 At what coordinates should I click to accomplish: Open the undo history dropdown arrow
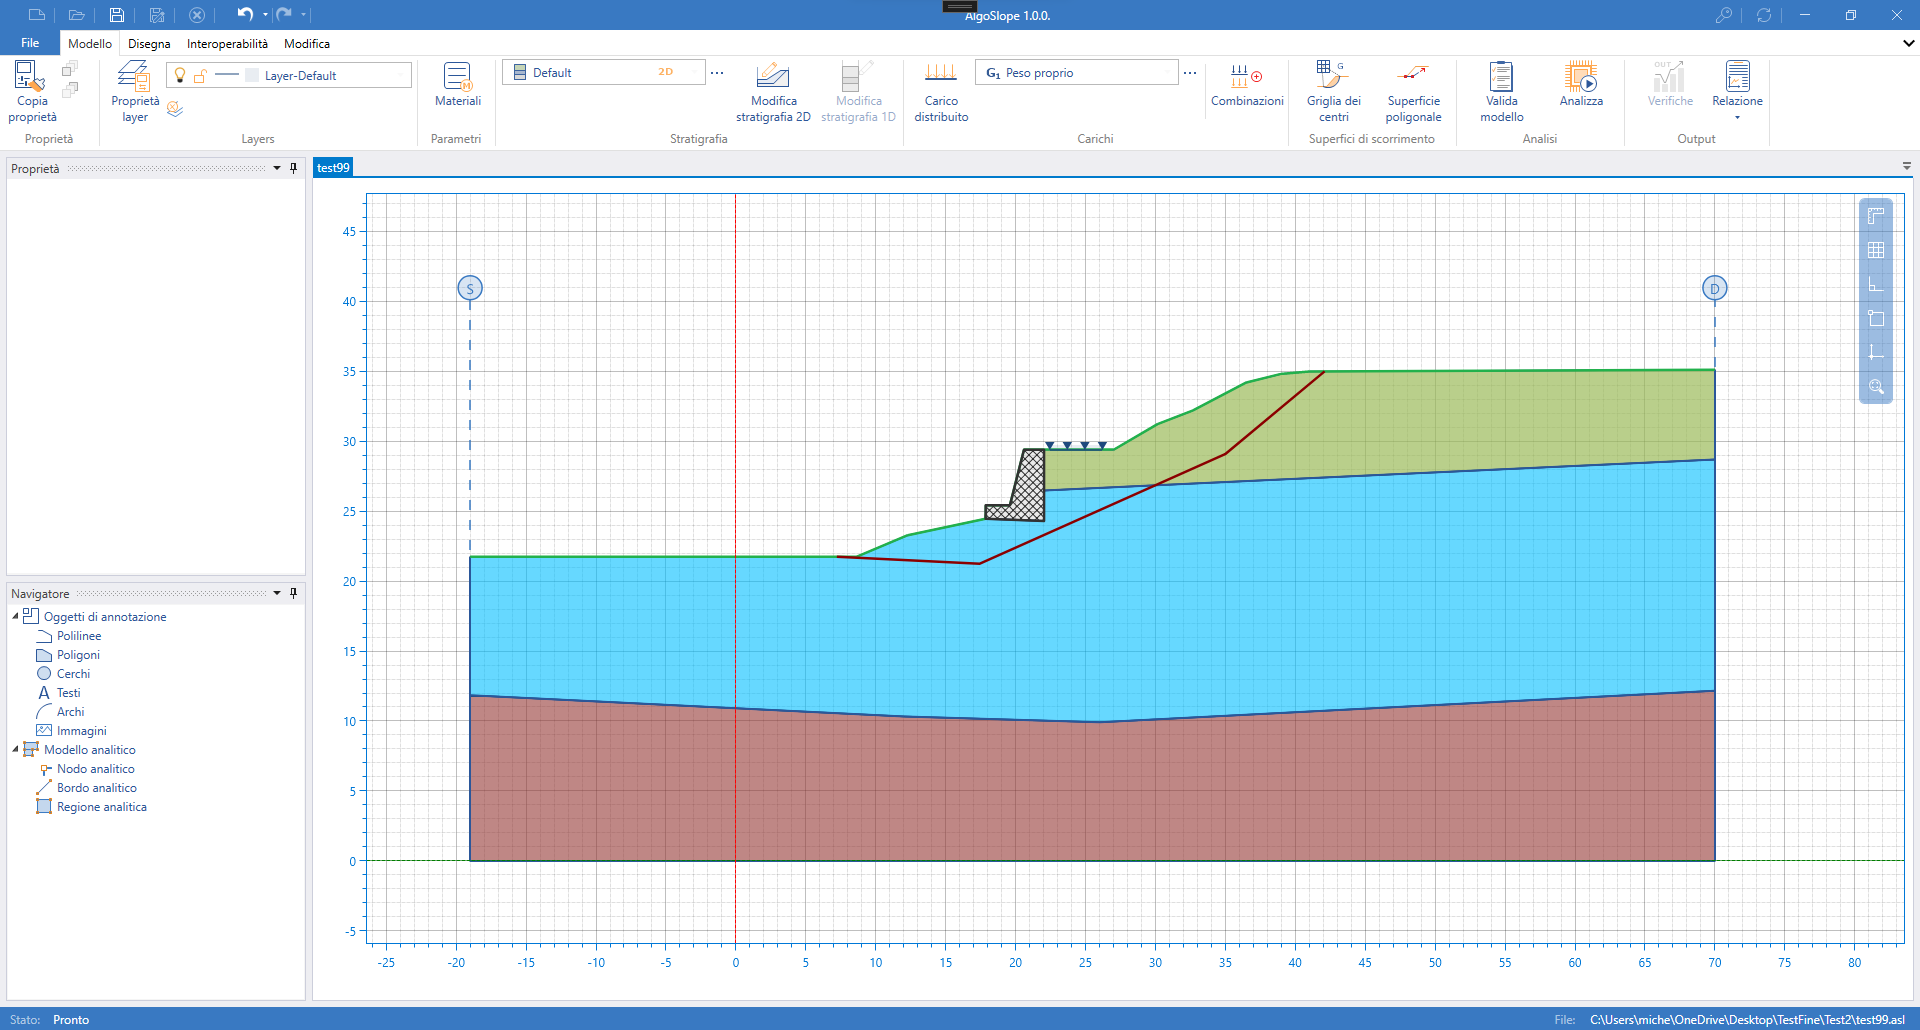(x=265, y=15)
